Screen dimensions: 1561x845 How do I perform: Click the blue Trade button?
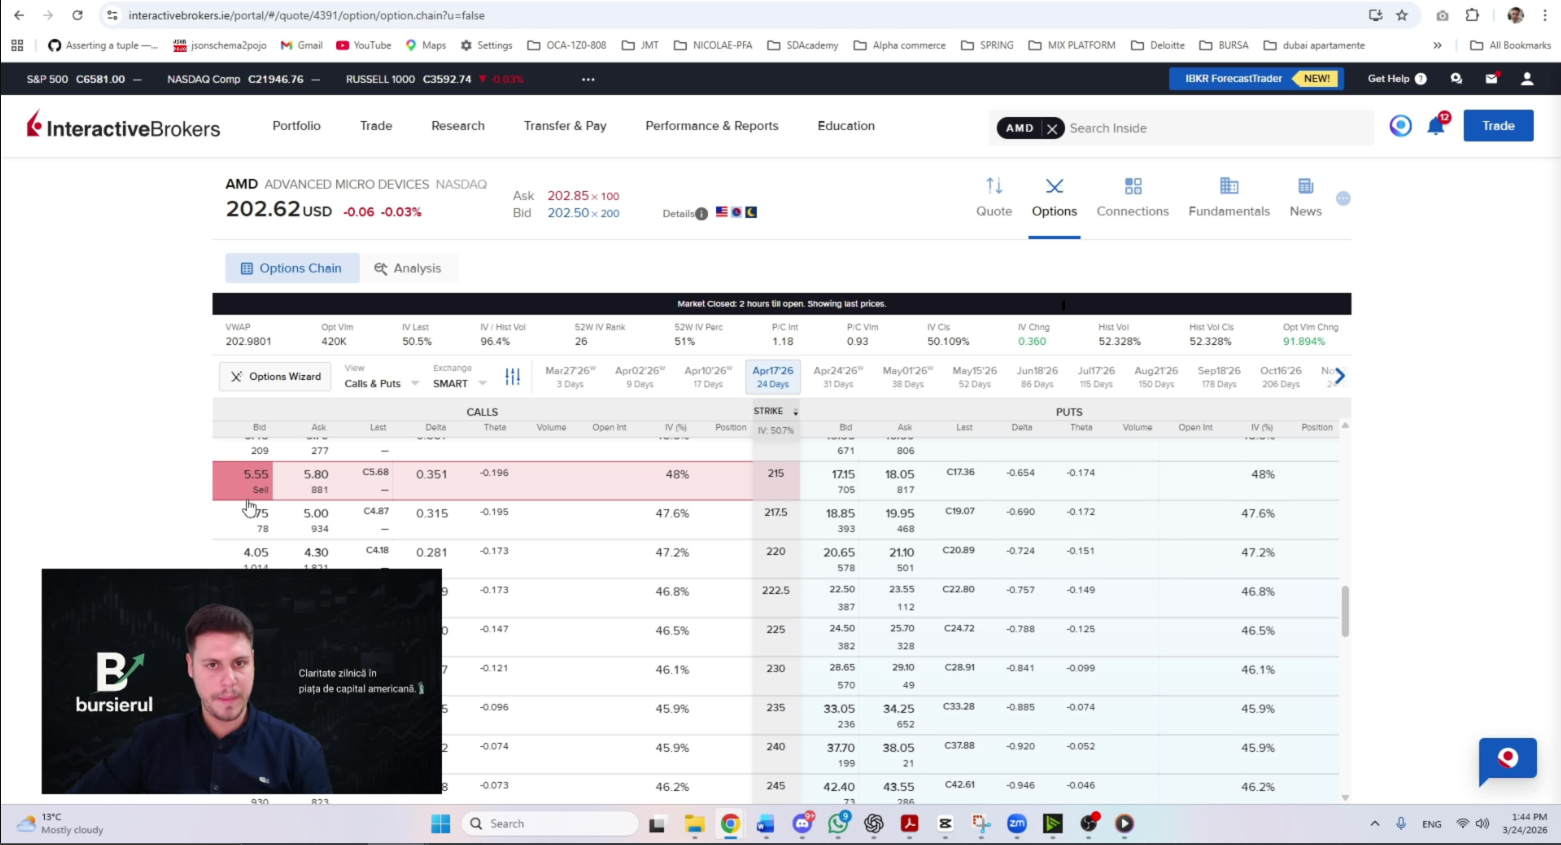1497,125
